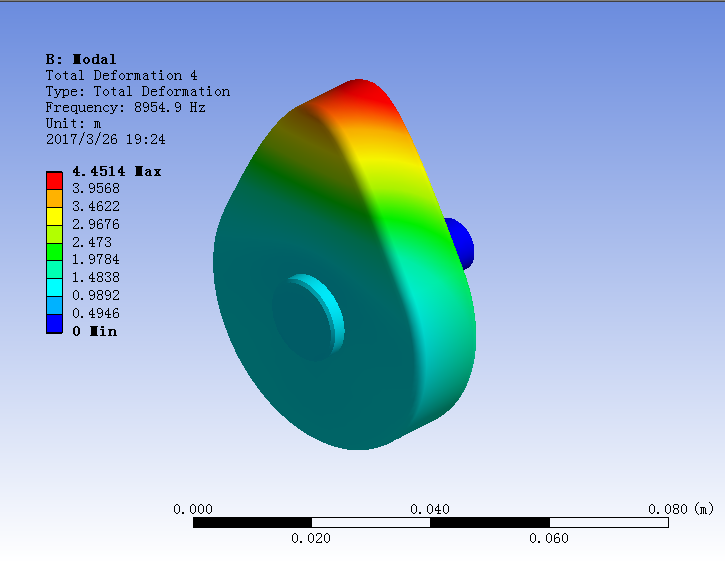This screenshot has height=561, width=725.
Task: Select the '0 Min' legend value
Action: (x=95, y=331)
